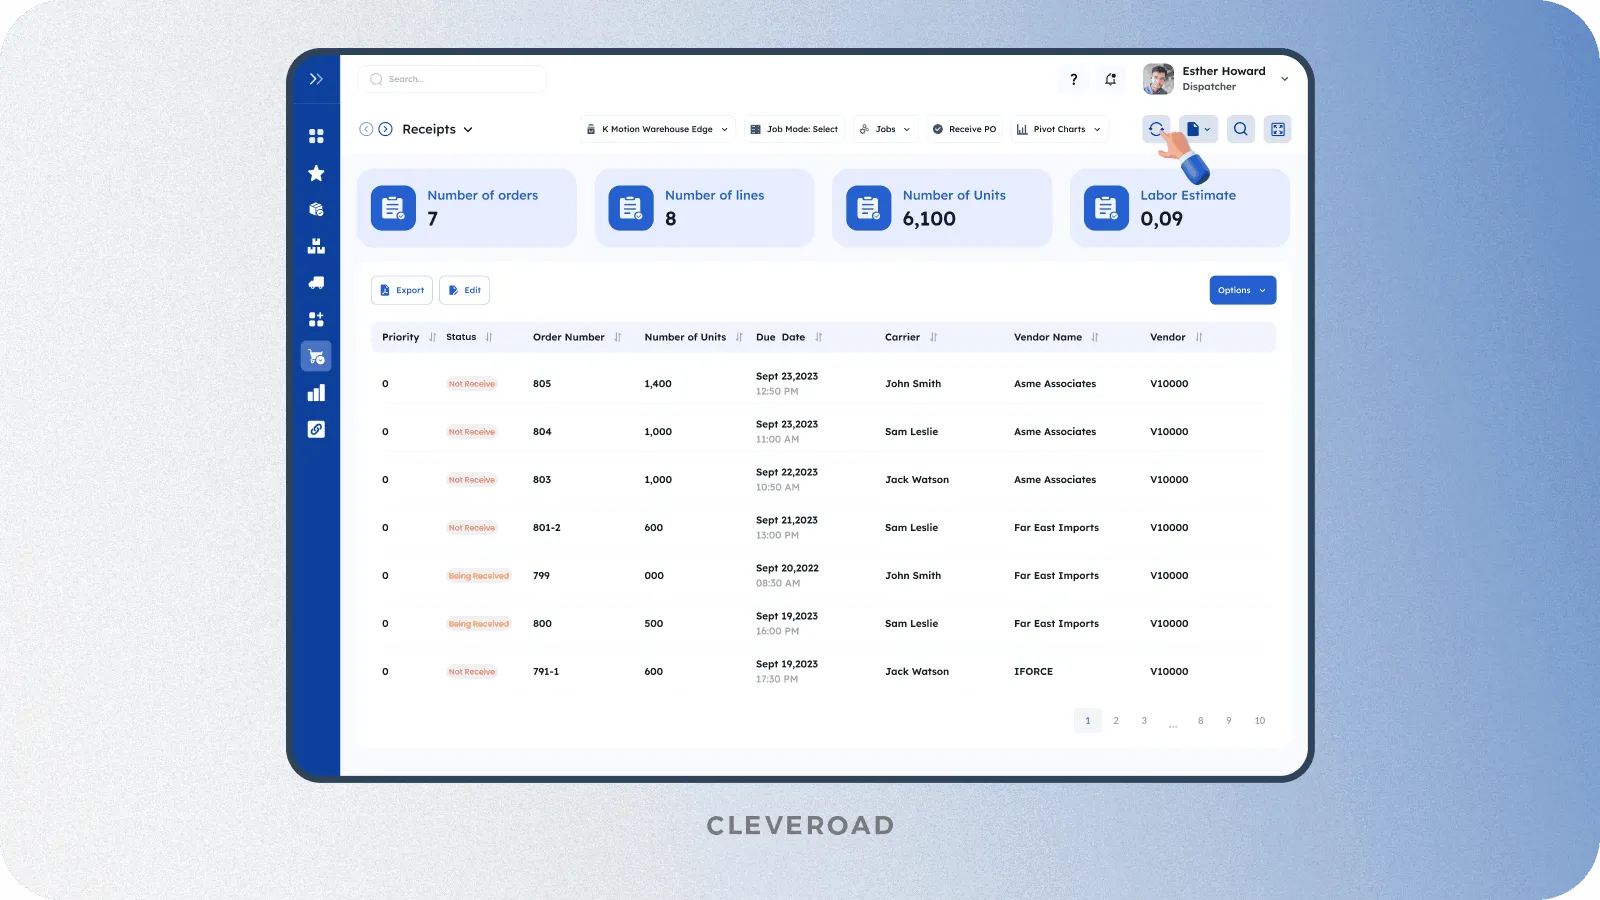
Task: Open notifications with the bell icon
Action: 1110,79
